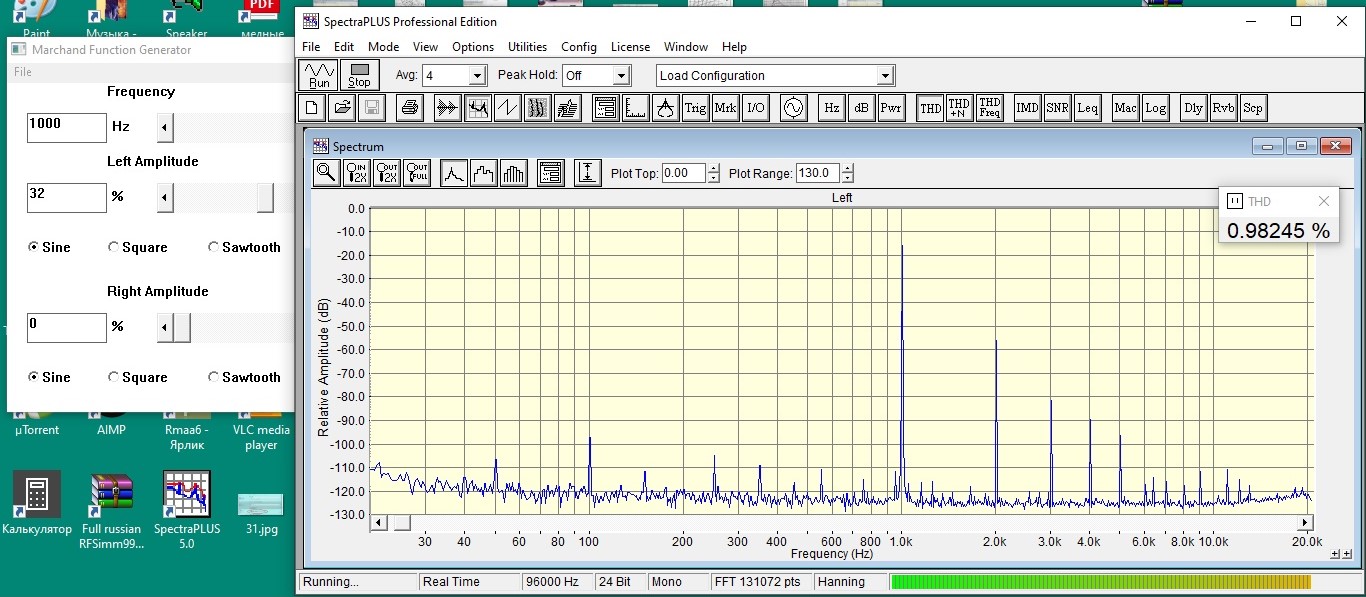Expand the Peak Hold dropdown

point(622,75)
